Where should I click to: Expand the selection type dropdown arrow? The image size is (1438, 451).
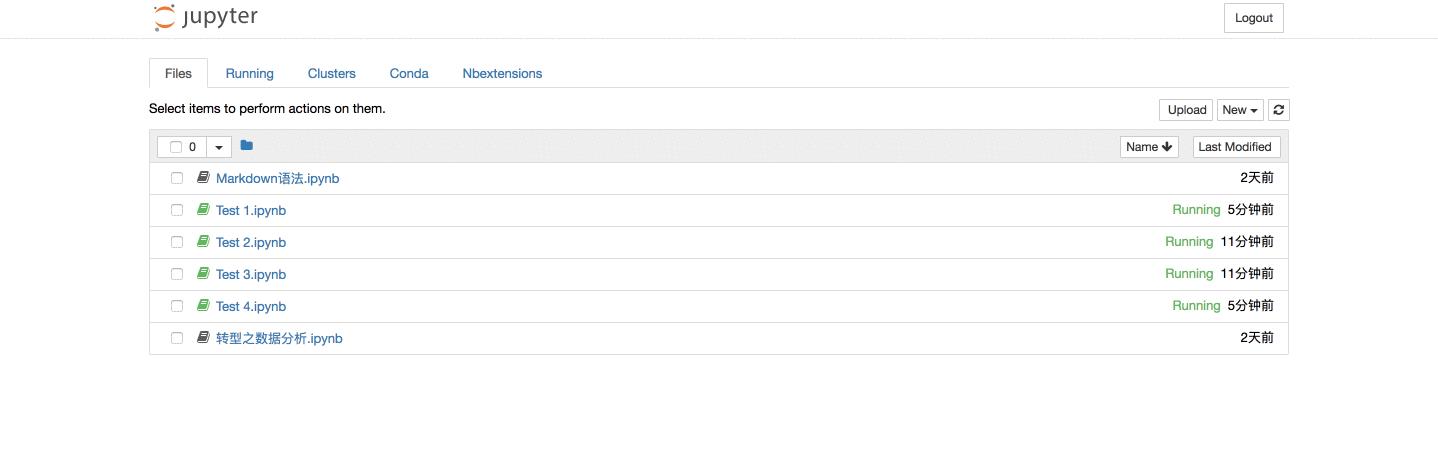(x=219, y=147)
